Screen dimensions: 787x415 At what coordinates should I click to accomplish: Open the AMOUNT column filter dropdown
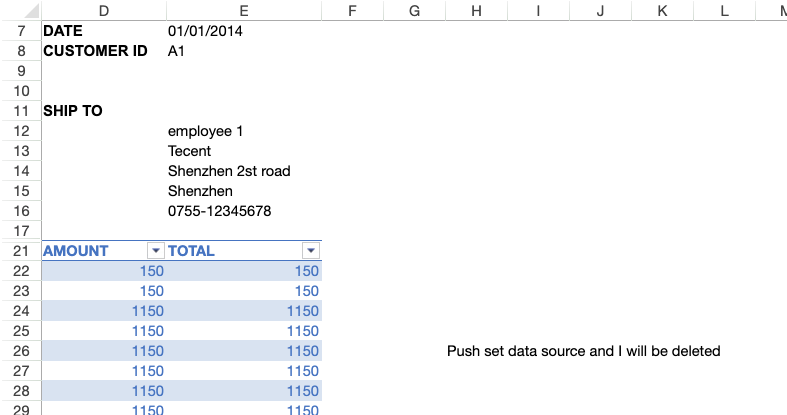tap(155, 251)
